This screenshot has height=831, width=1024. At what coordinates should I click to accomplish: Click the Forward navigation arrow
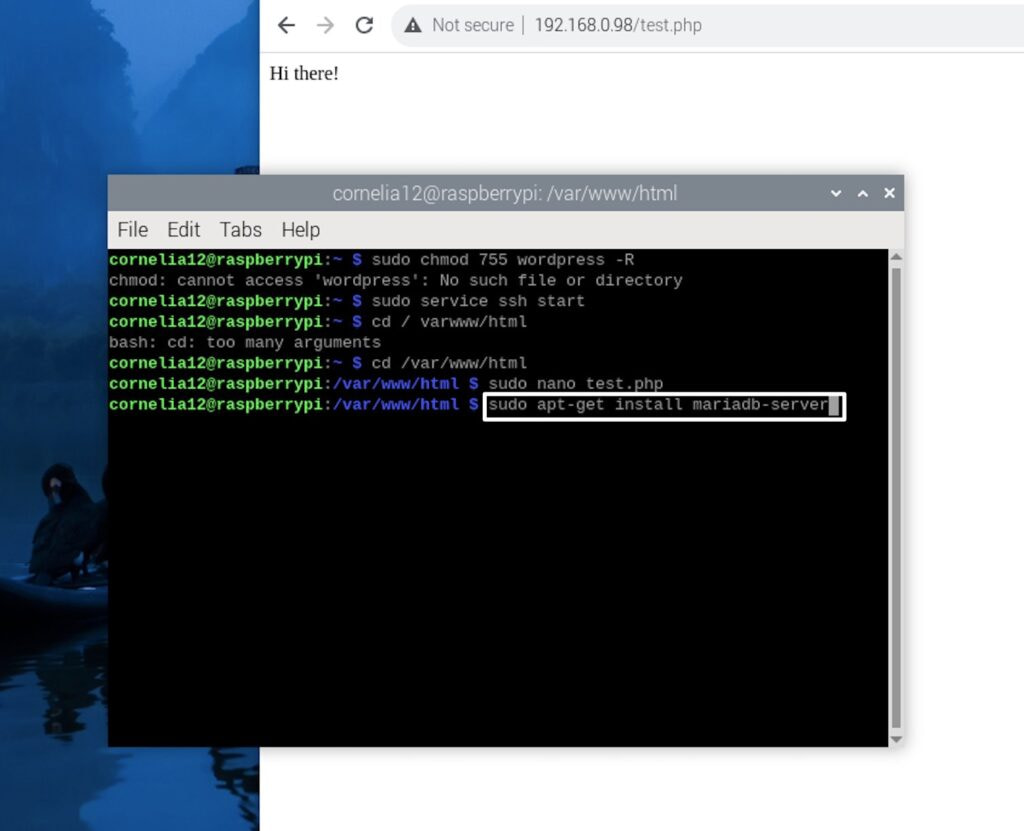click(324, 25)
